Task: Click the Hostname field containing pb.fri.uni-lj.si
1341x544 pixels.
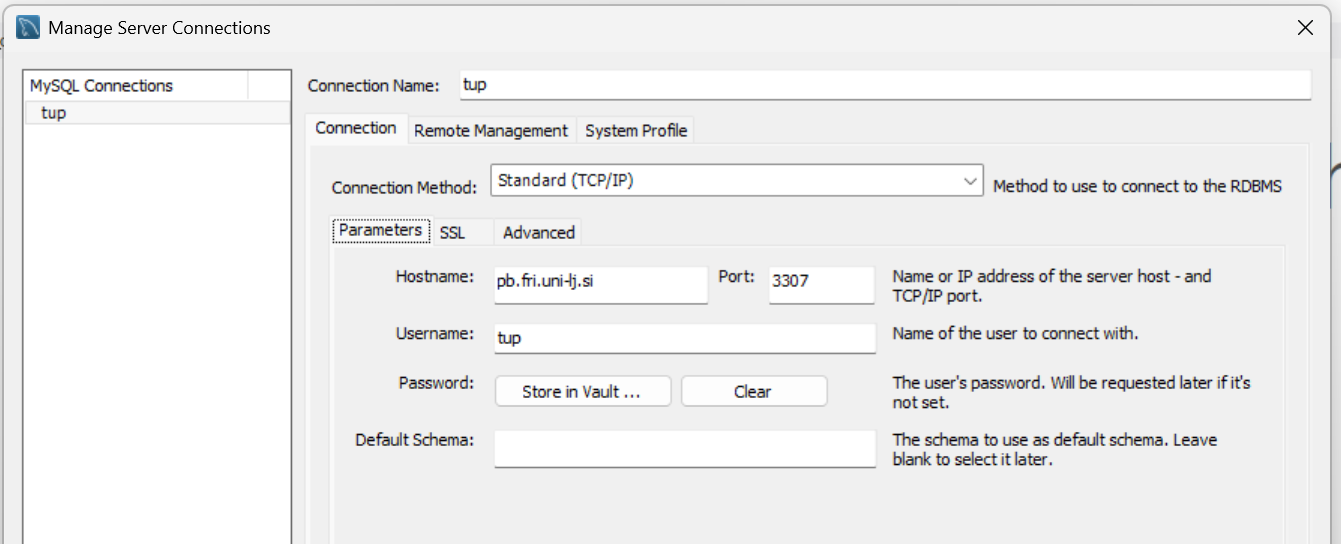Action: (600, 282)
